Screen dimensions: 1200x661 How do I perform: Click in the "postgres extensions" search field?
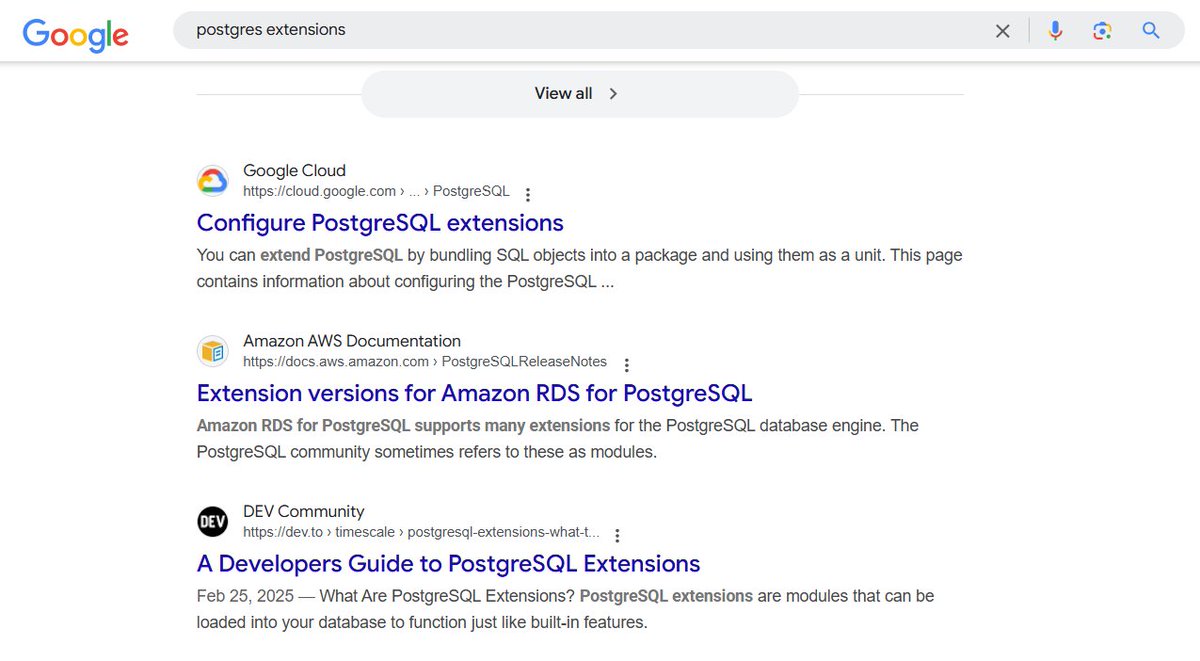580,31
